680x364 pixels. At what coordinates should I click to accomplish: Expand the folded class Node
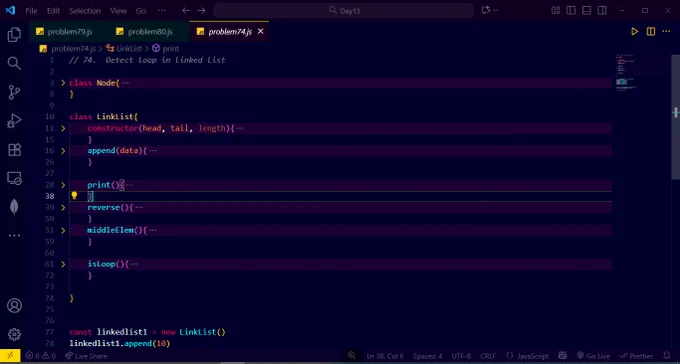coord(63,83)
